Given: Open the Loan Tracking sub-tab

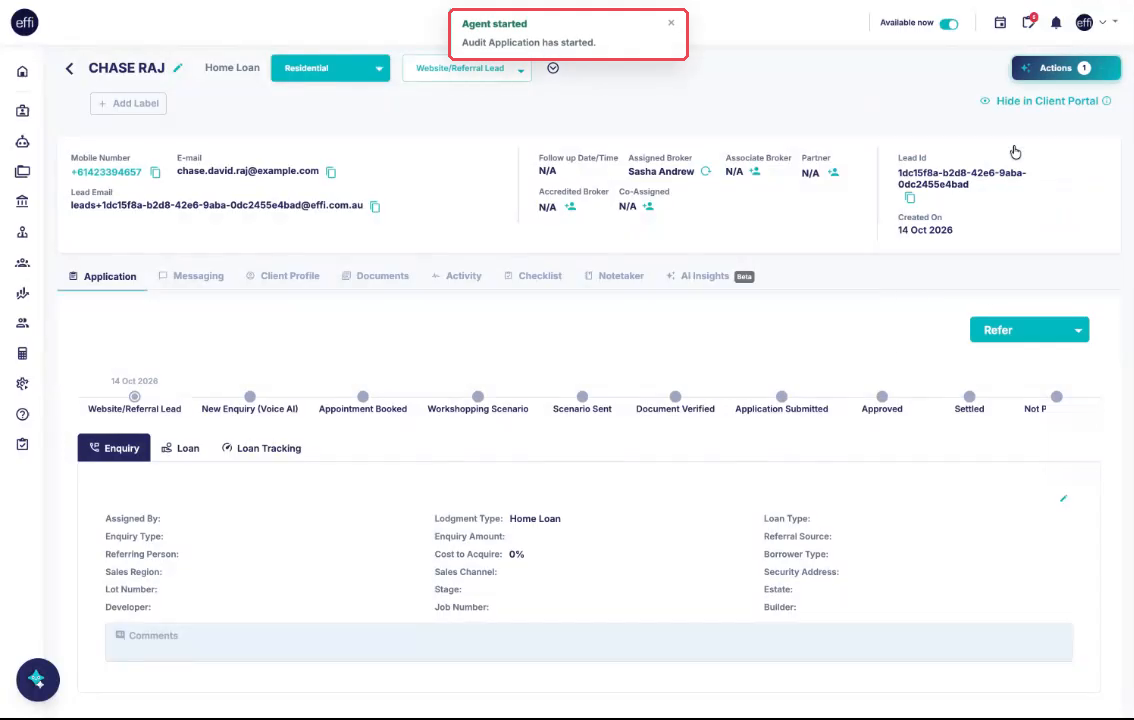Looking at the screenshot, I should tap(261, 448).
